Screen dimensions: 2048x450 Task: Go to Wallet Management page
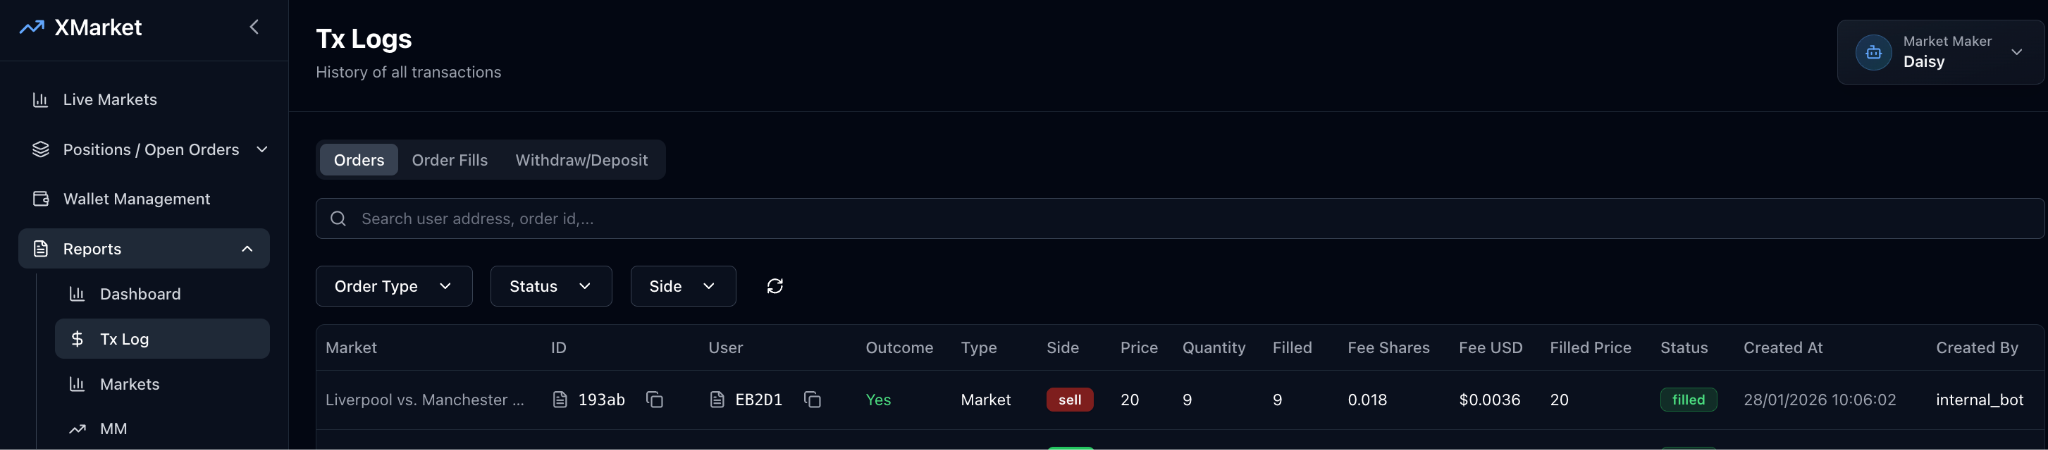136,199
